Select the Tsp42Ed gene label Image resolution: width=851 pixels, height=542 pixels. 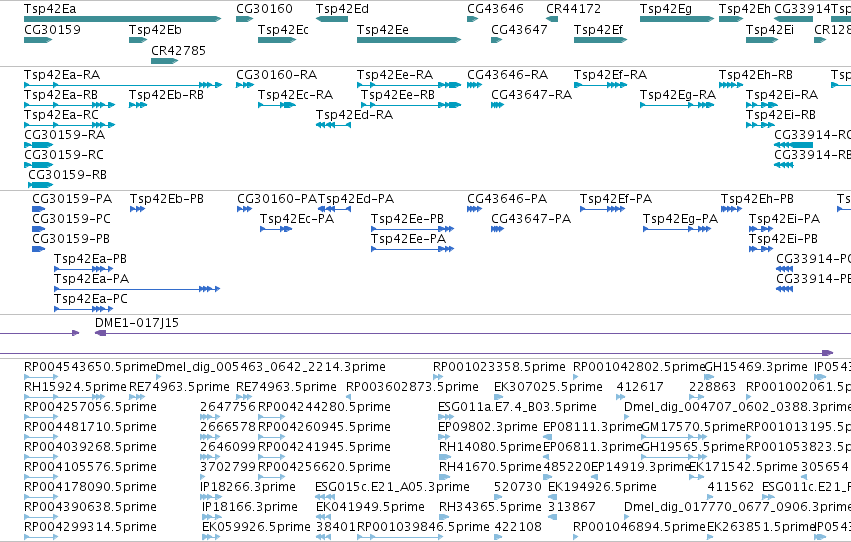(x=342, y=9)
